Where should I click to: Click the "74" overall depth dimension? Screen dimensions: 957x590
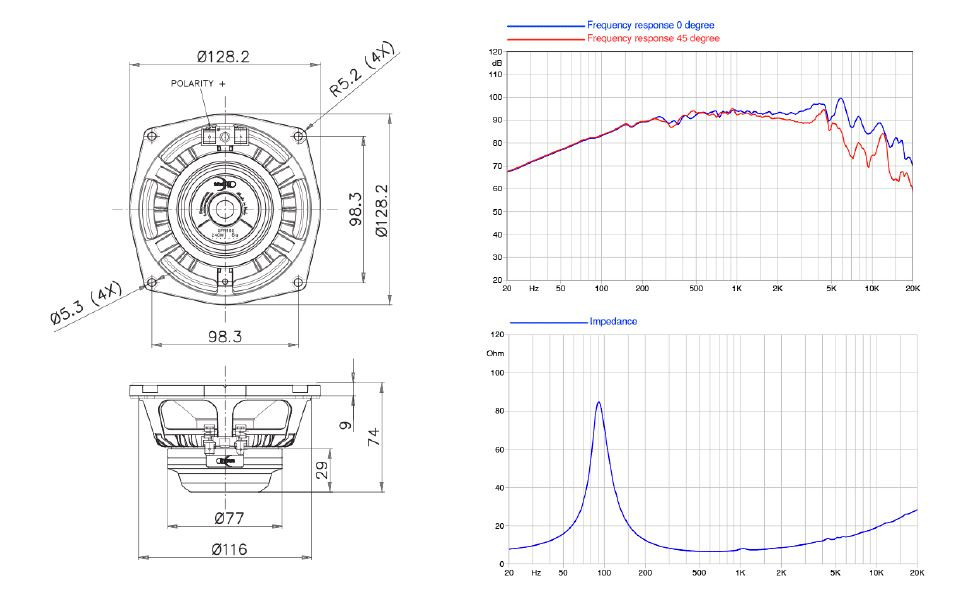374,436
